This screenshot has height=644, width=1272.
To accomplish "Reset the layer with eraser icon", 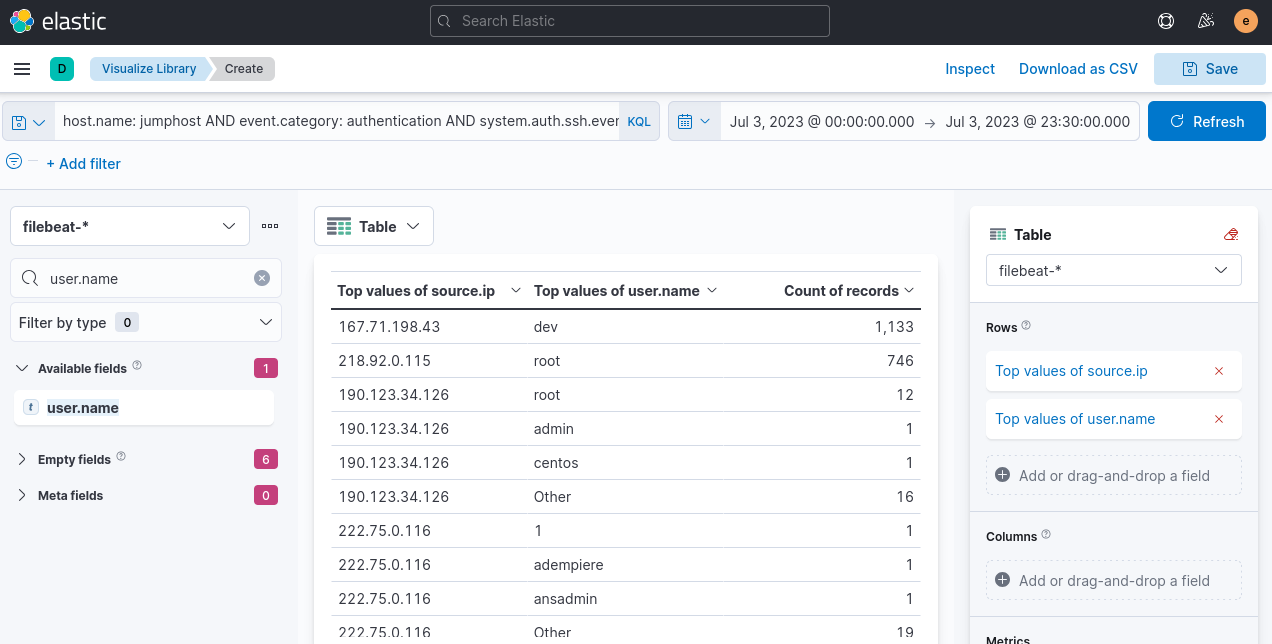I will click(x=1231, y=235).
